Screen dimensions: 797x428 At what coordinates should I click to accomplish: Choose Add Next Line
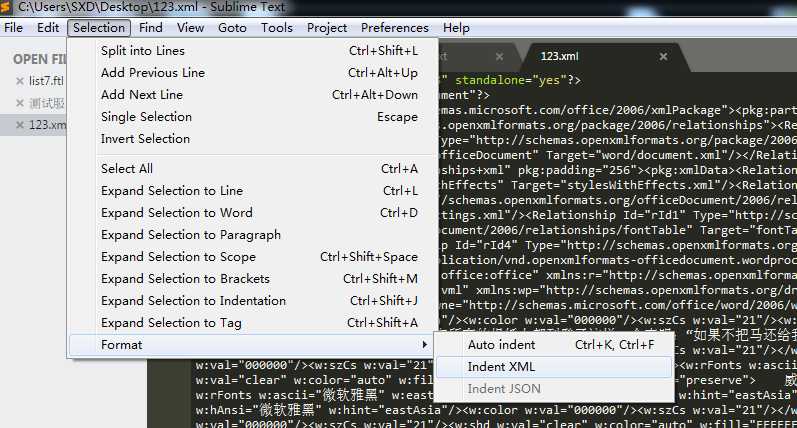click(x=253, y=95)
